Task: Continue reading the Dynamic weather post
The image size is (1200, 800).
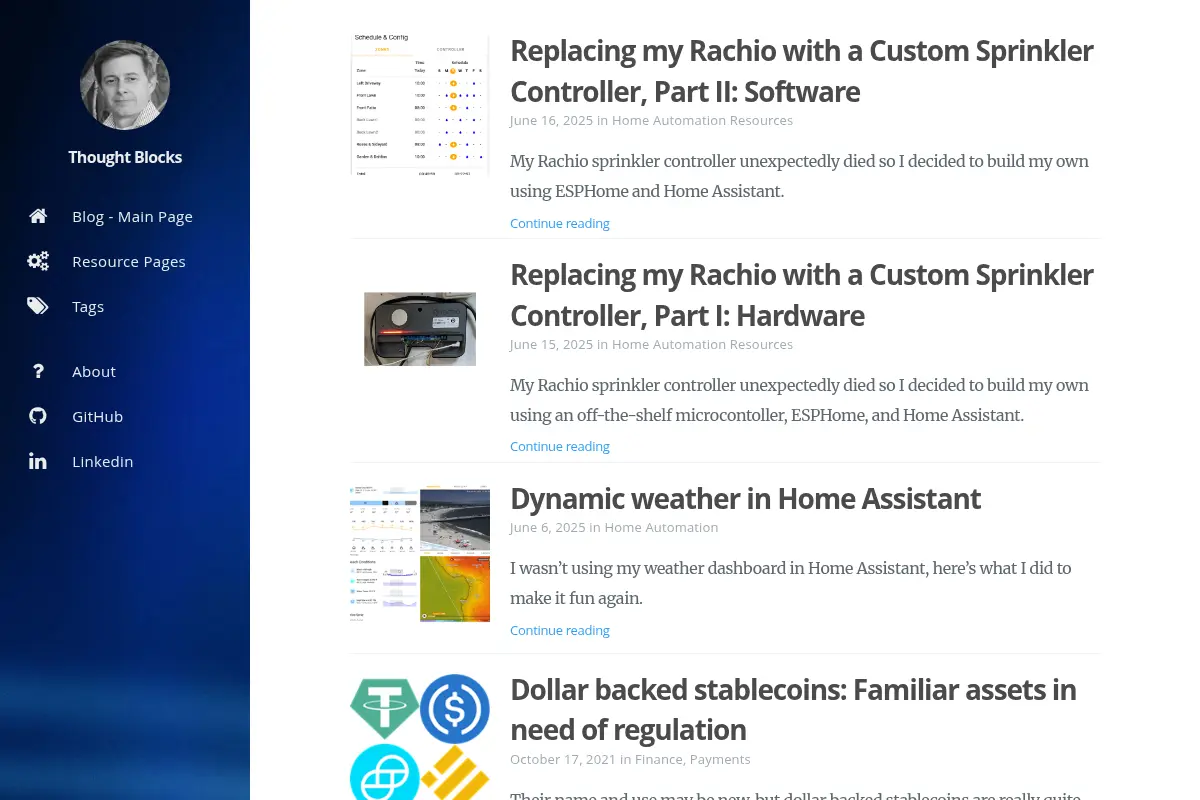Action: 560,630
